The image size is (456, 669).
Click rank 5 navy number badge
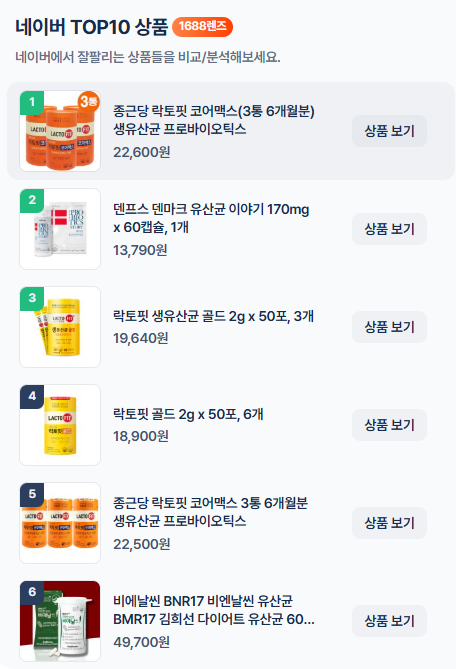click(x=32, y=494)
